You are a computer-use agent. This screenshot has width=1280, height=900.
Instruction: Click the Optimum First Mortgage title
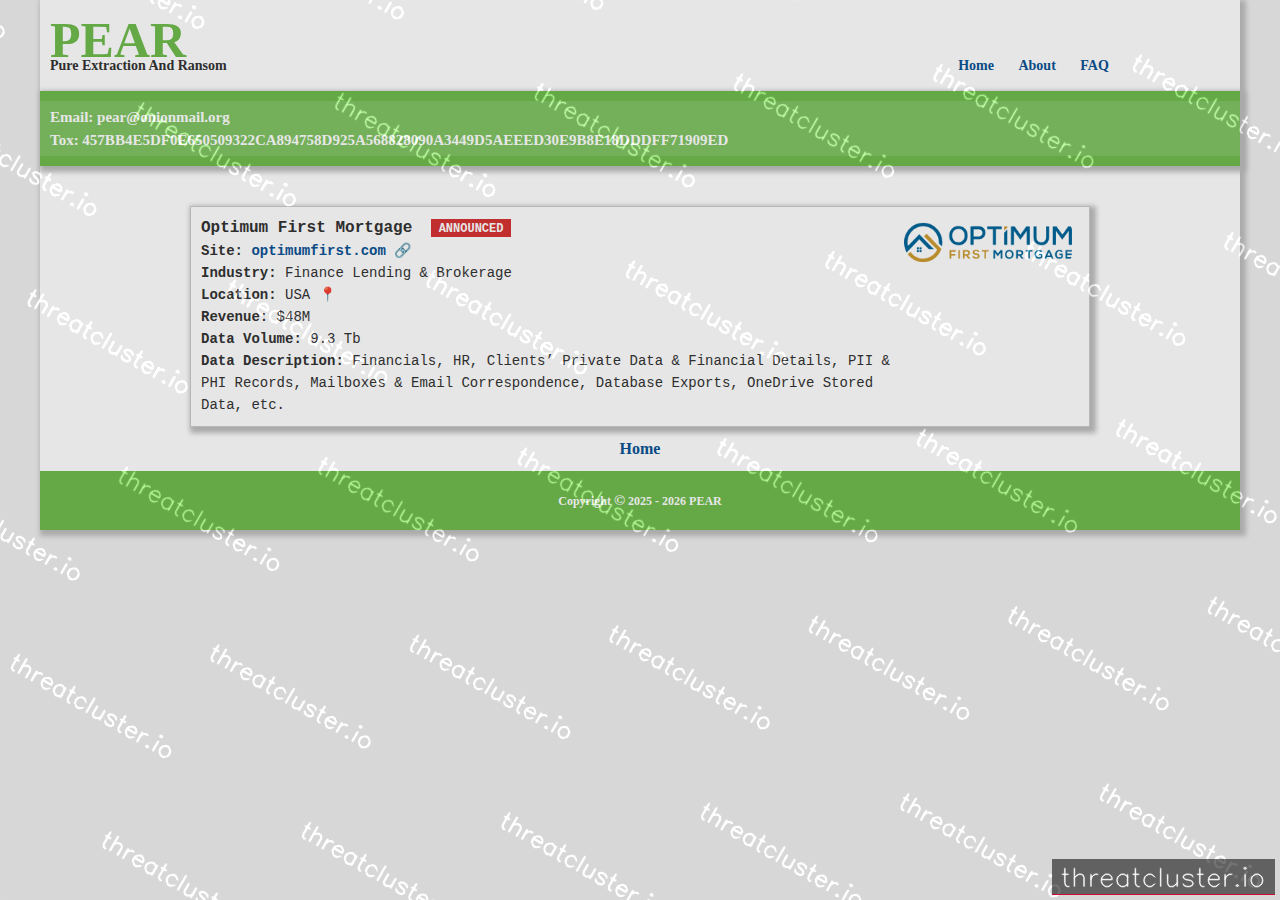point(306,228)
